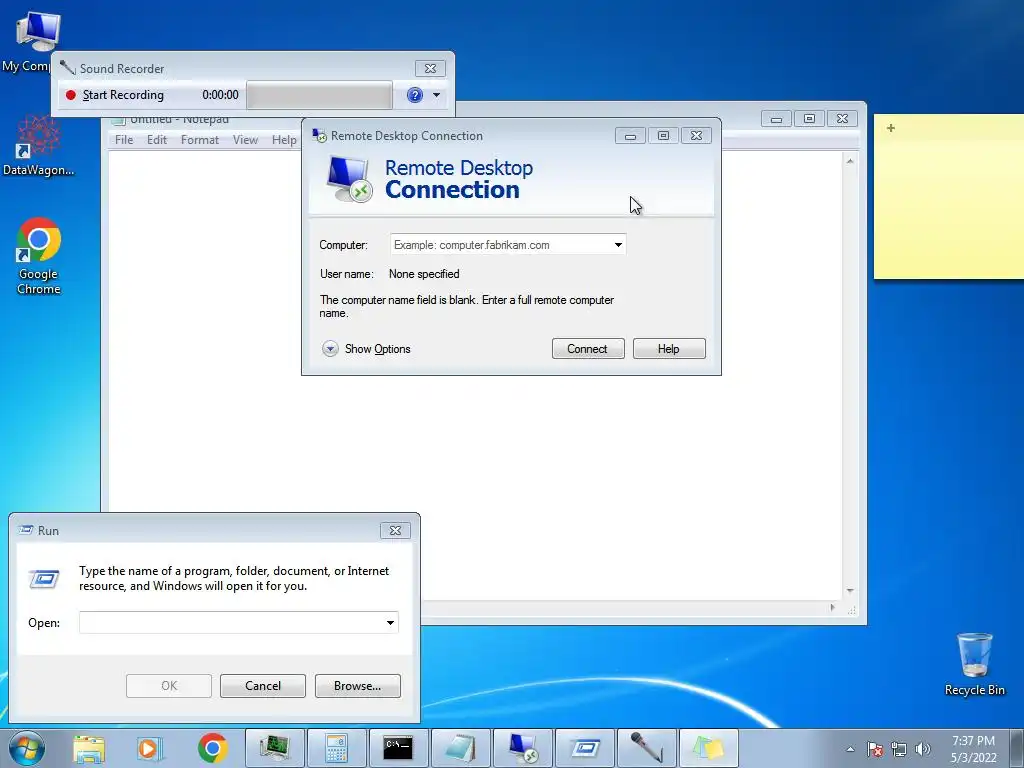
Task: Switch to the Run dialog taskbar button
Action: [x=584, y=748]
